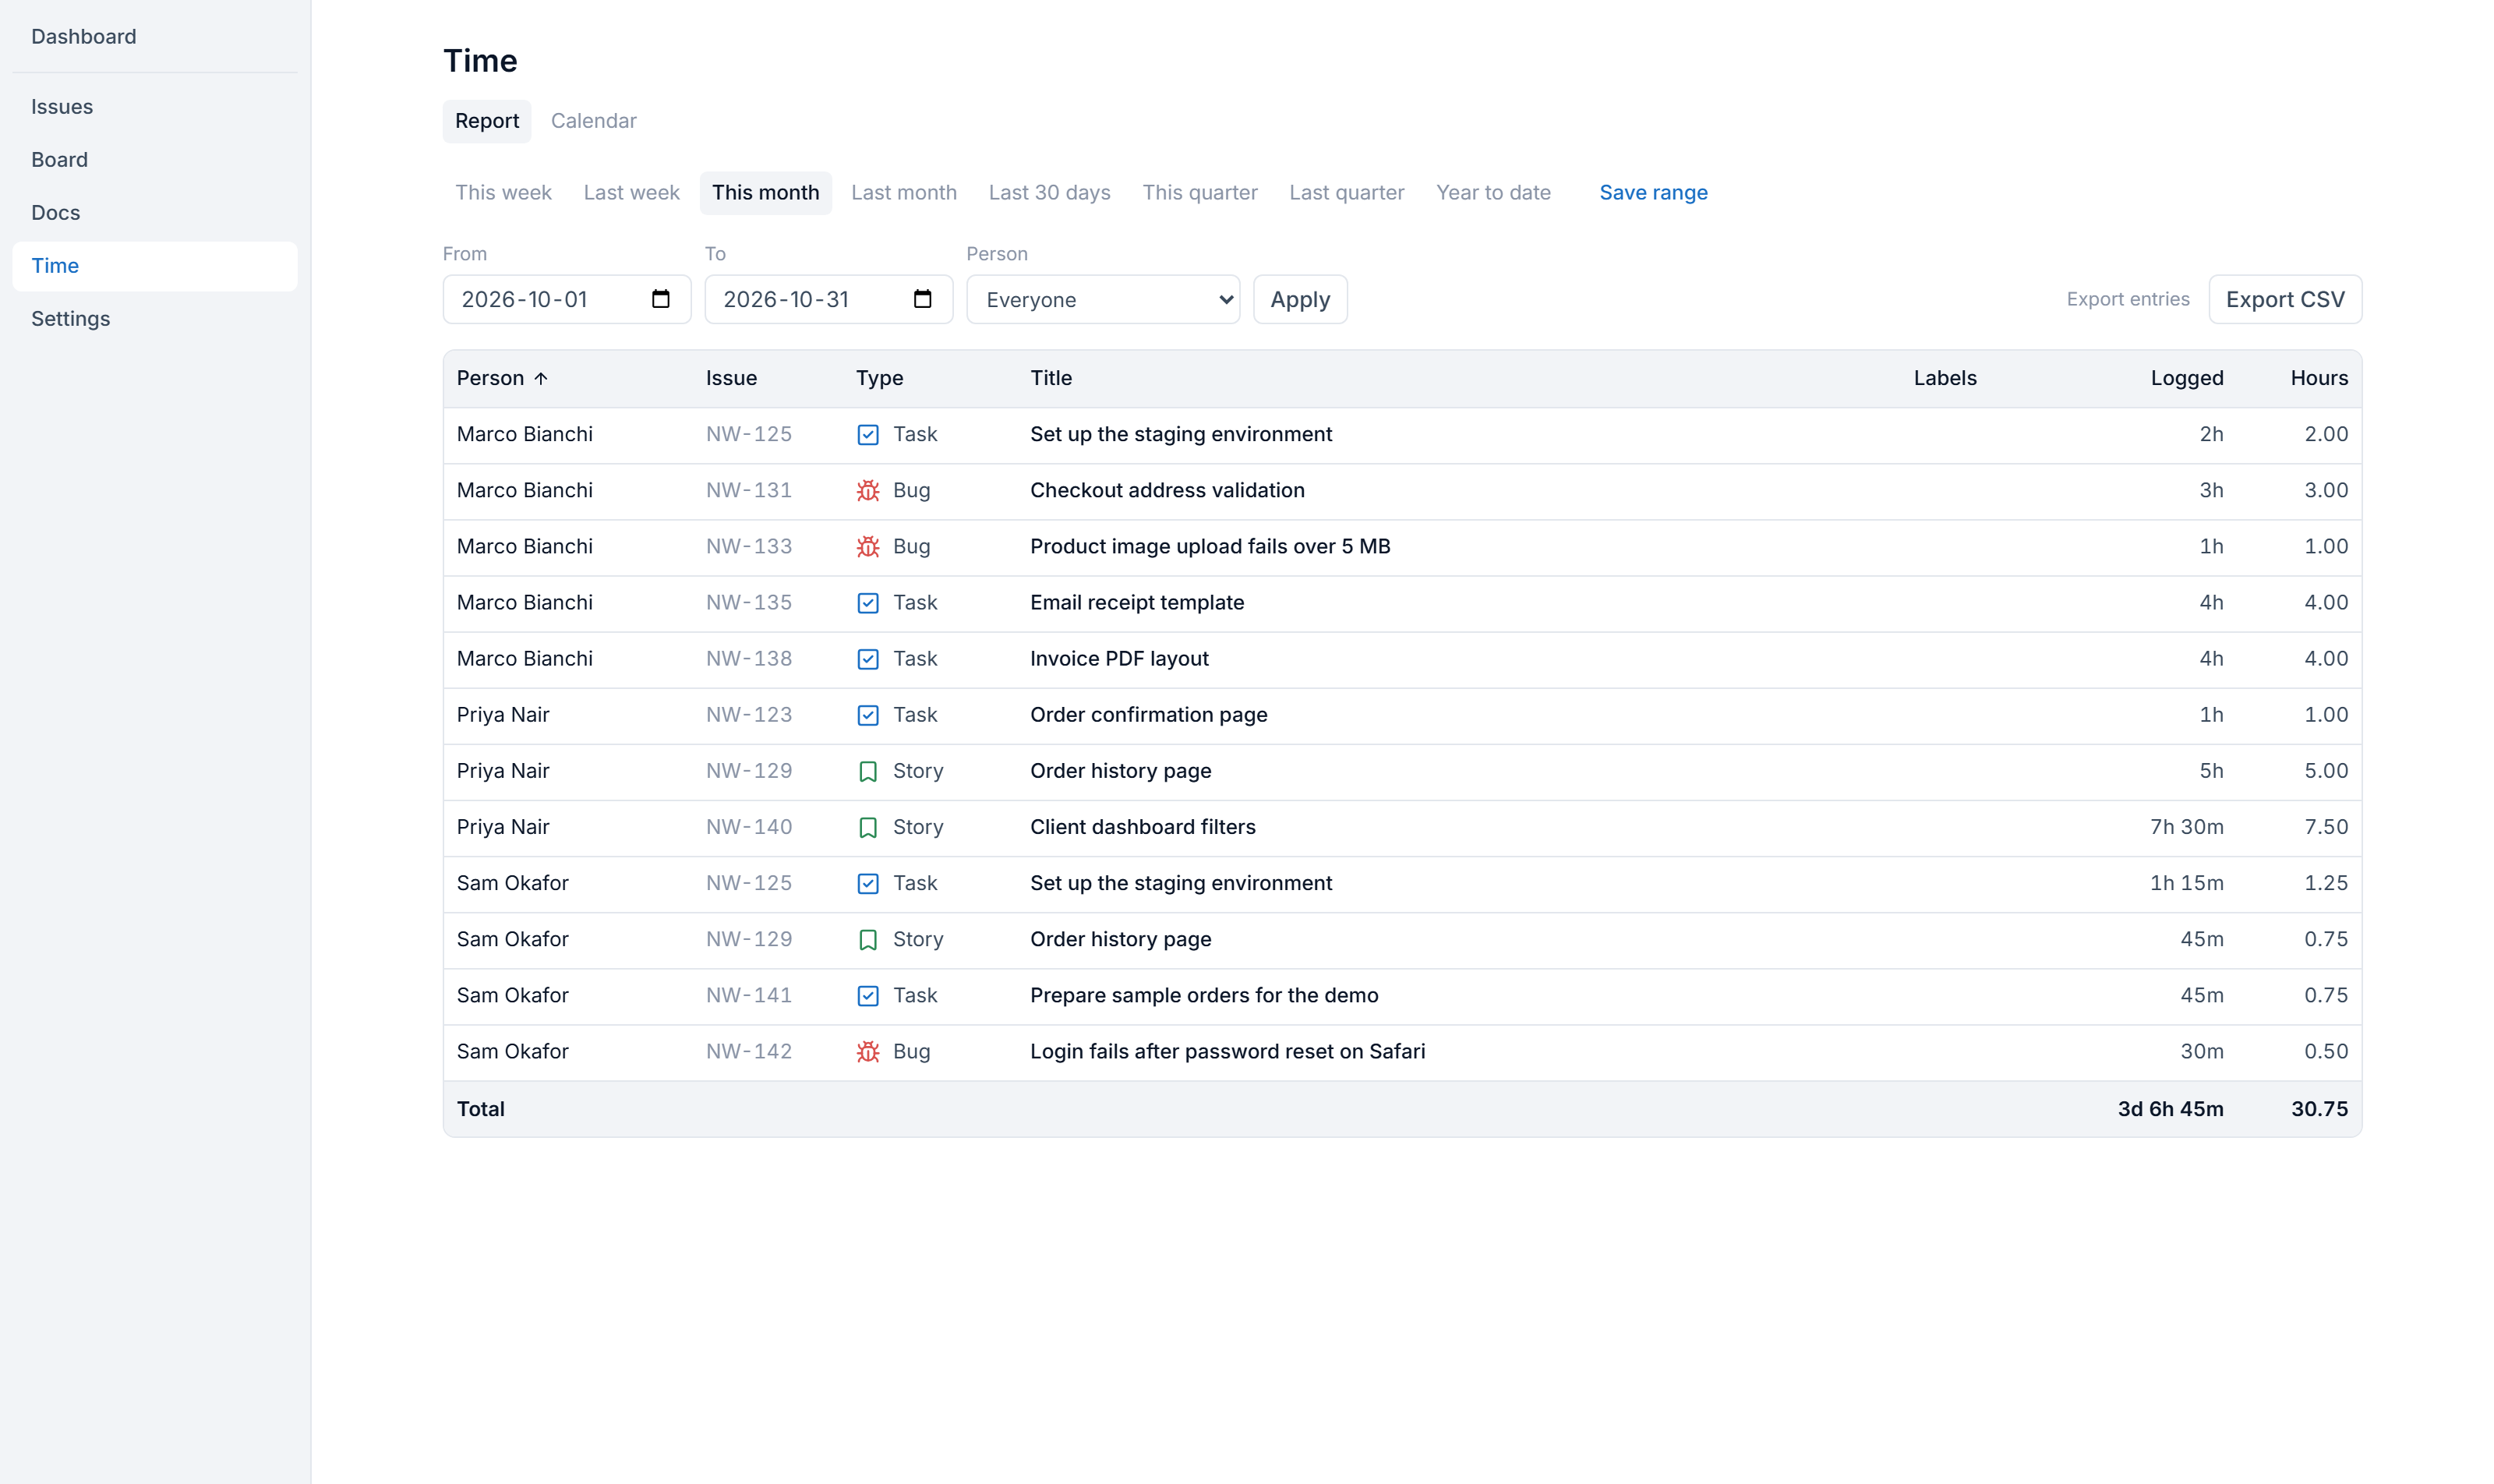Go to Board in the sidebar
The image size is (2494, 1484).
click(155, 160)
